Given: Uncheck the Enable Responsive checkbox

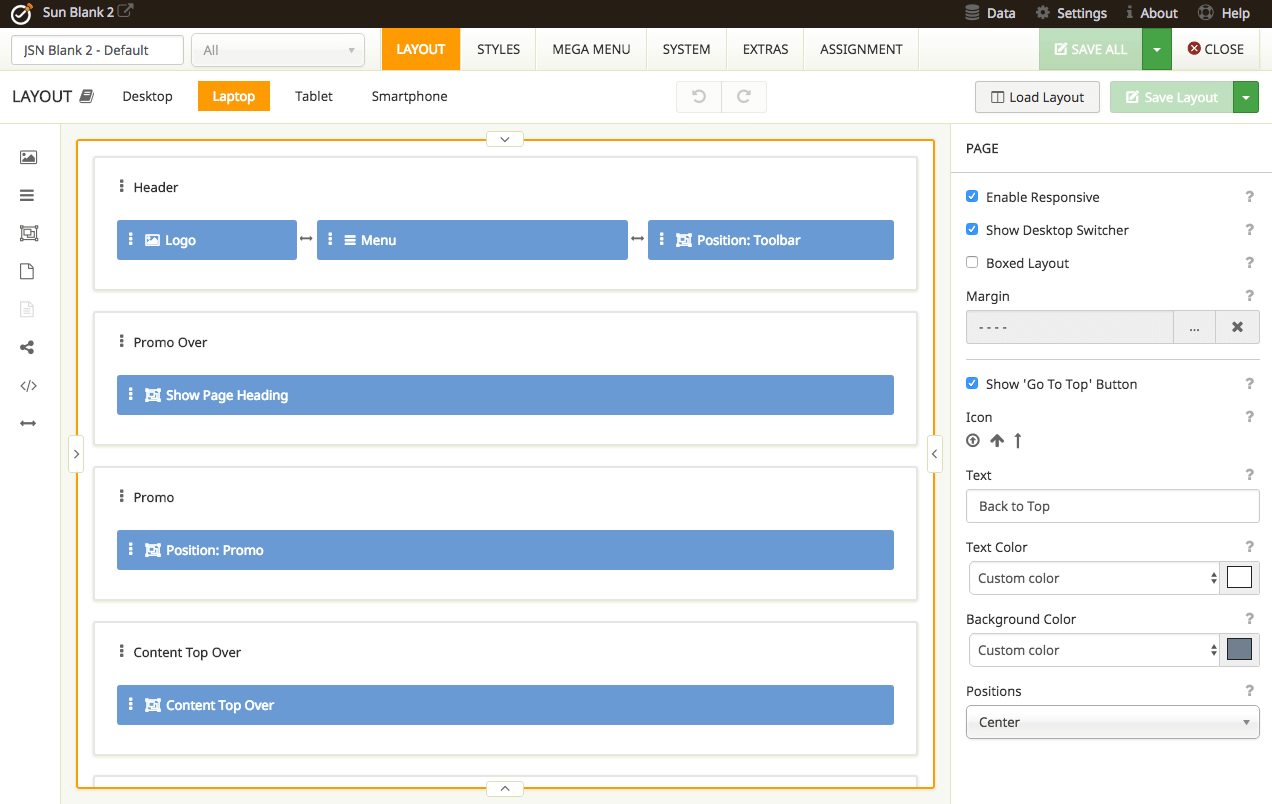Looking at the screenshot, I should pyautogui.click(x=972, y=197).
